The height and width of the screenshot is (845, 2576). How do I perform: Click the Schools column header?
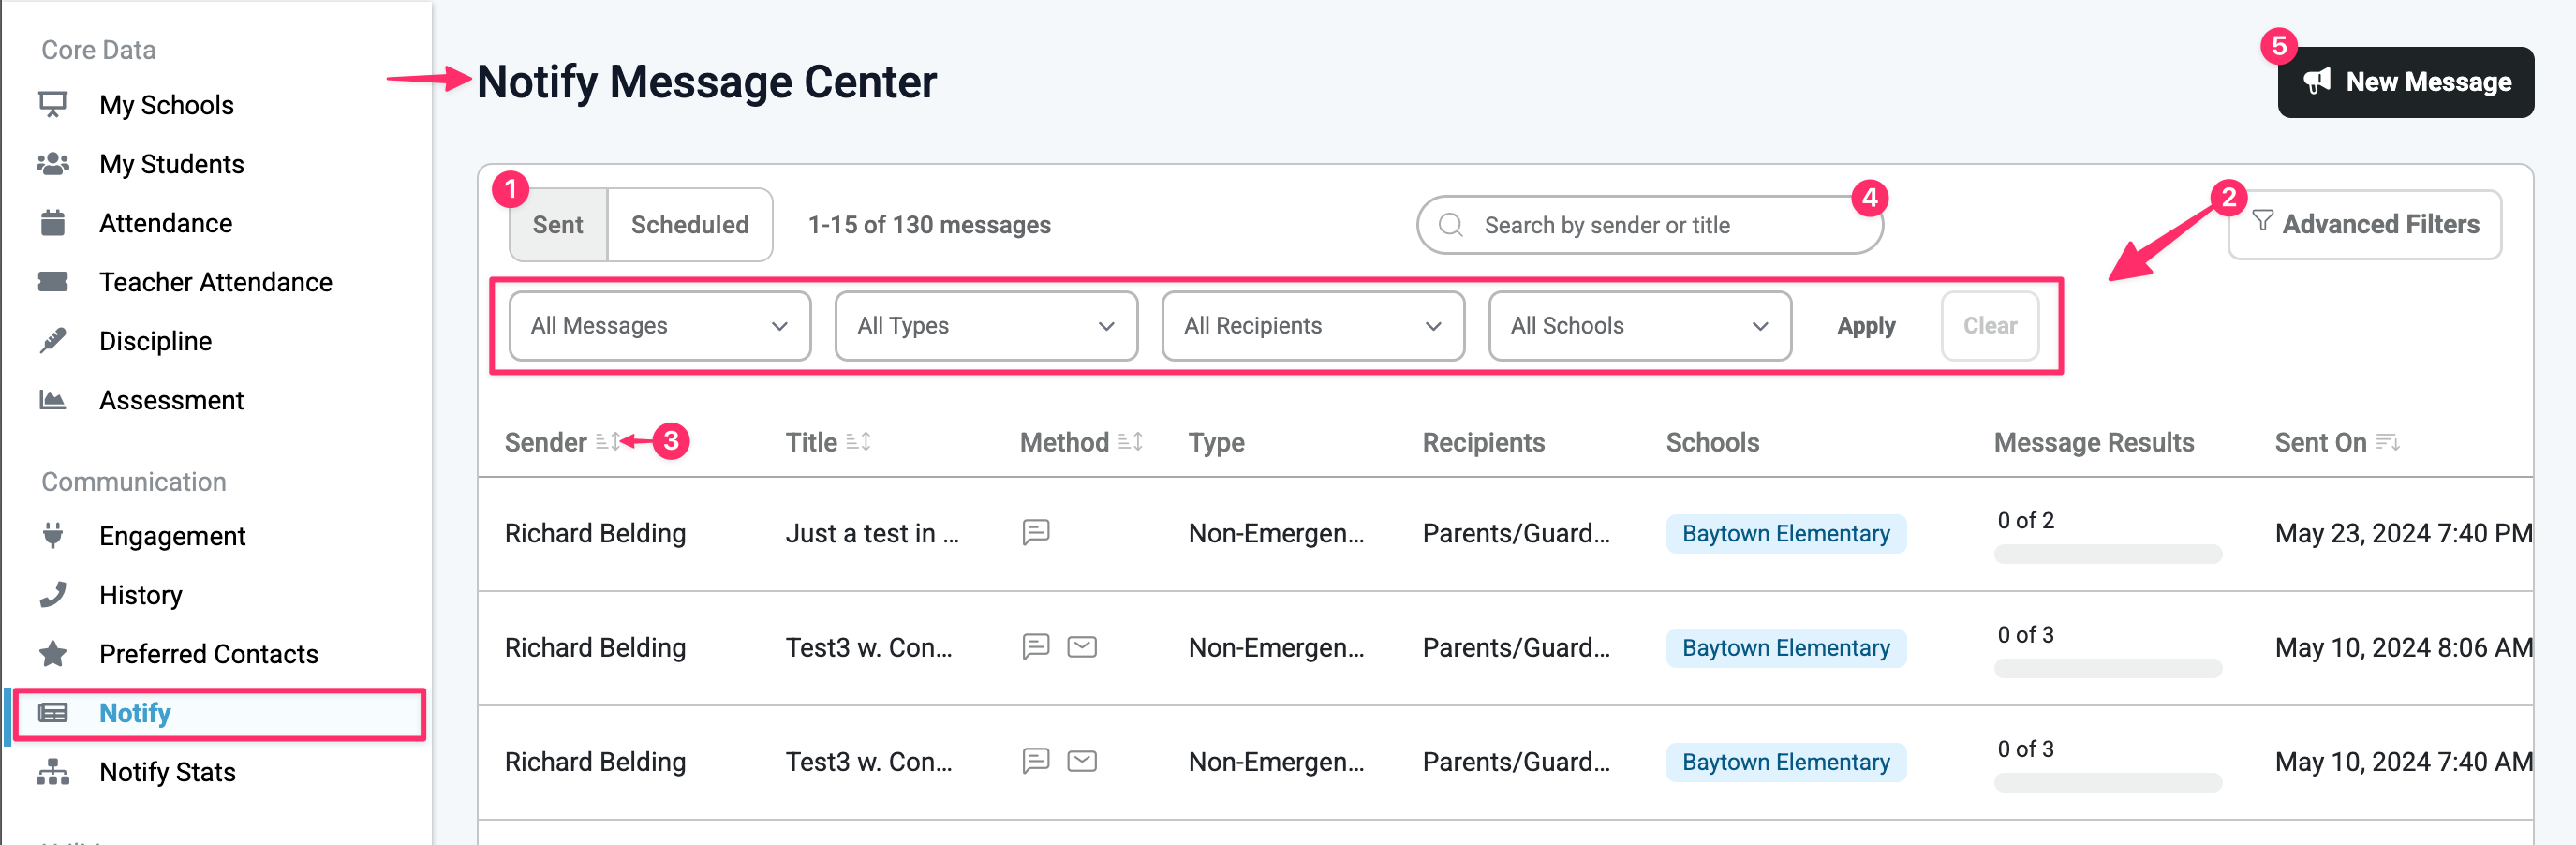(1712, 442)
